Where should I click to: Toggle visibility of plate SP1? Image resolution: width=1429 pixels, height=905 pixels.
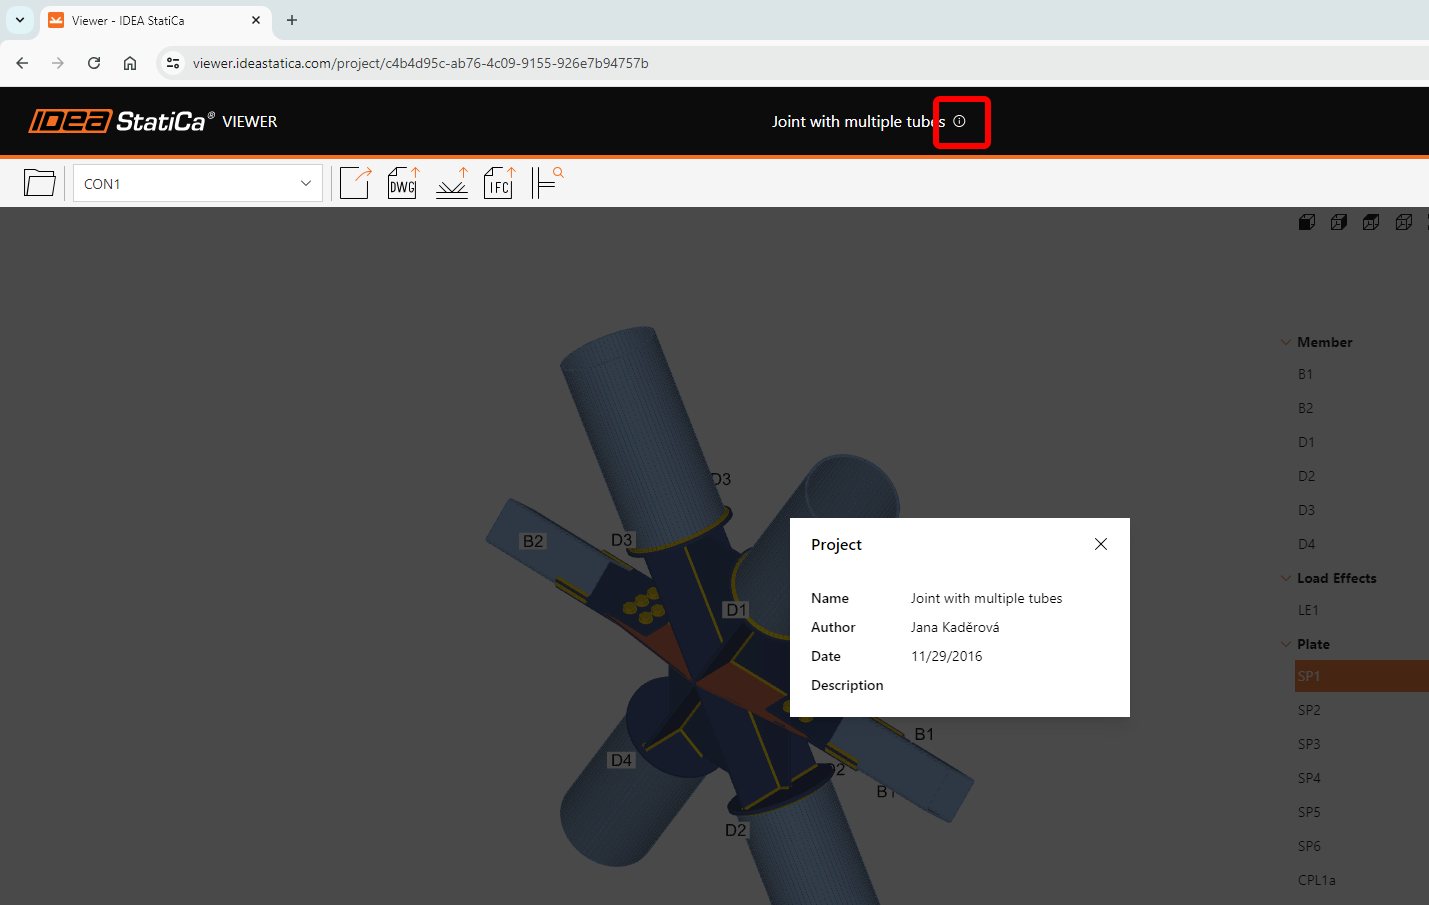(1310, 675)
